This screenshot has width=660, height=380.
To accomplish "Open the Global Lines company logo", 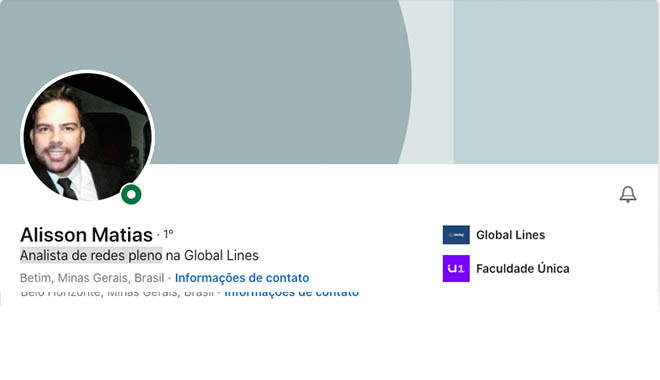I will 456,235.
